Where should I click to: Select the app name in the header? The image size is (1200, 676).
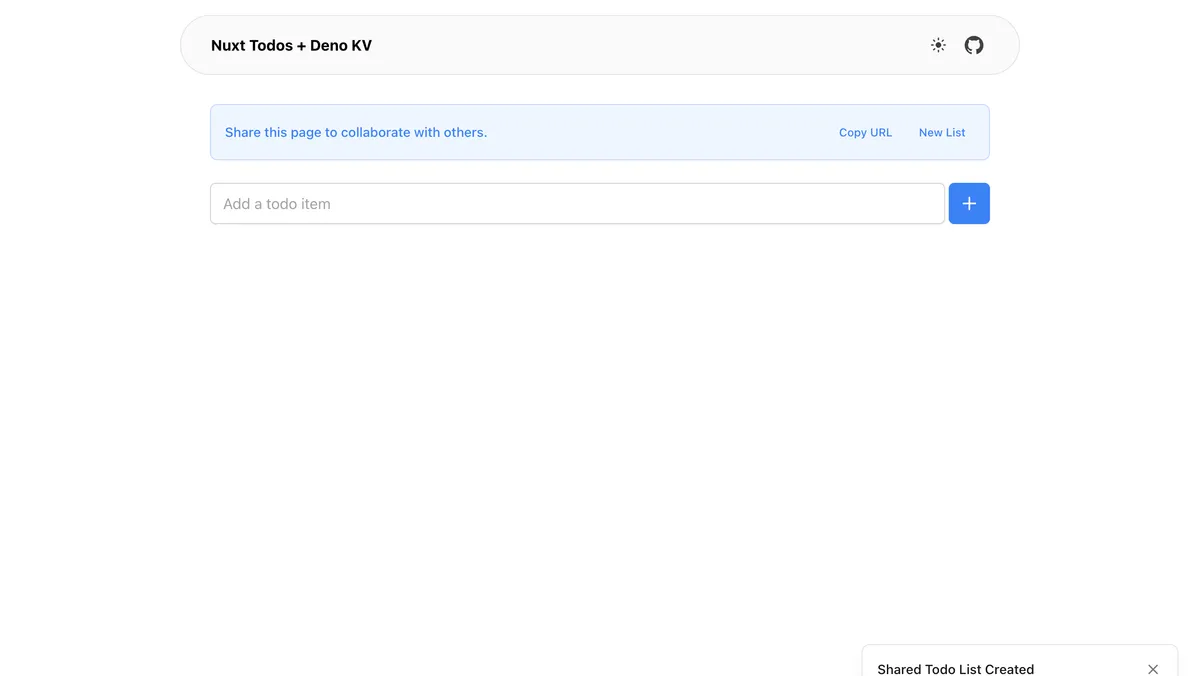pos(291,45)
